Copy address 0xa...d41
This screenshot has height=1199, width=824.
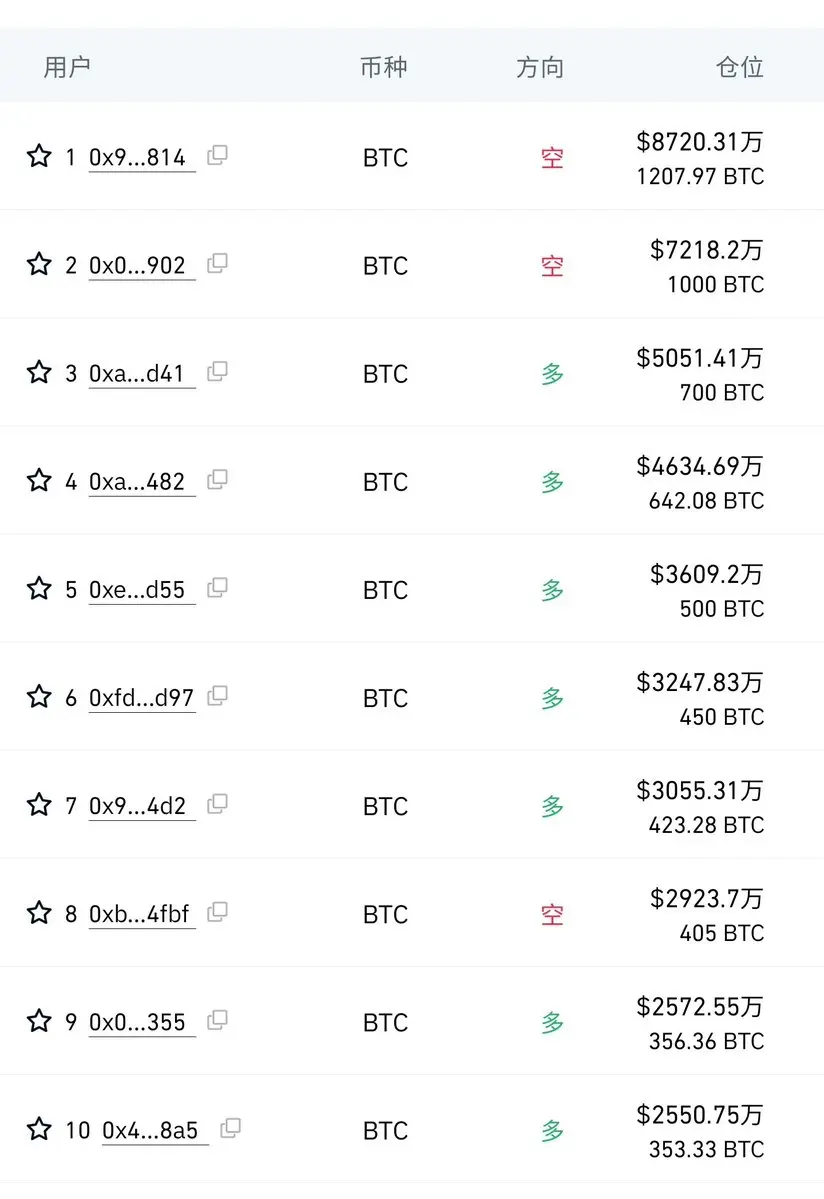(x=217, y=372)
